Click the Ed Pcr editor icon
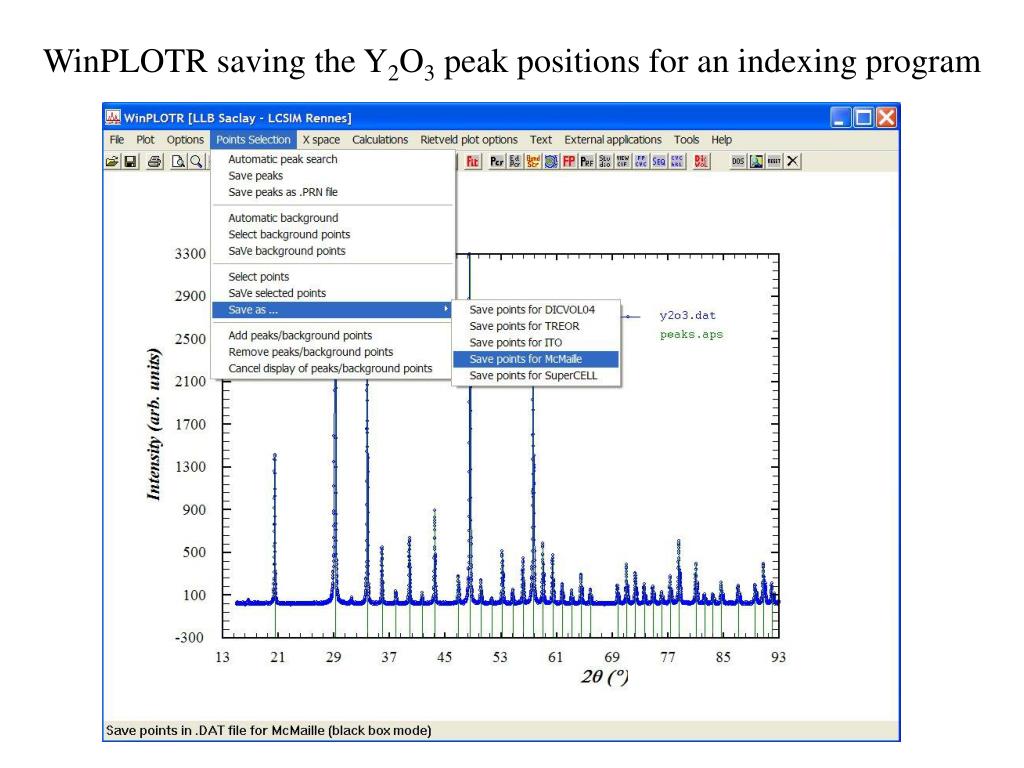 (x=515, y=161)
